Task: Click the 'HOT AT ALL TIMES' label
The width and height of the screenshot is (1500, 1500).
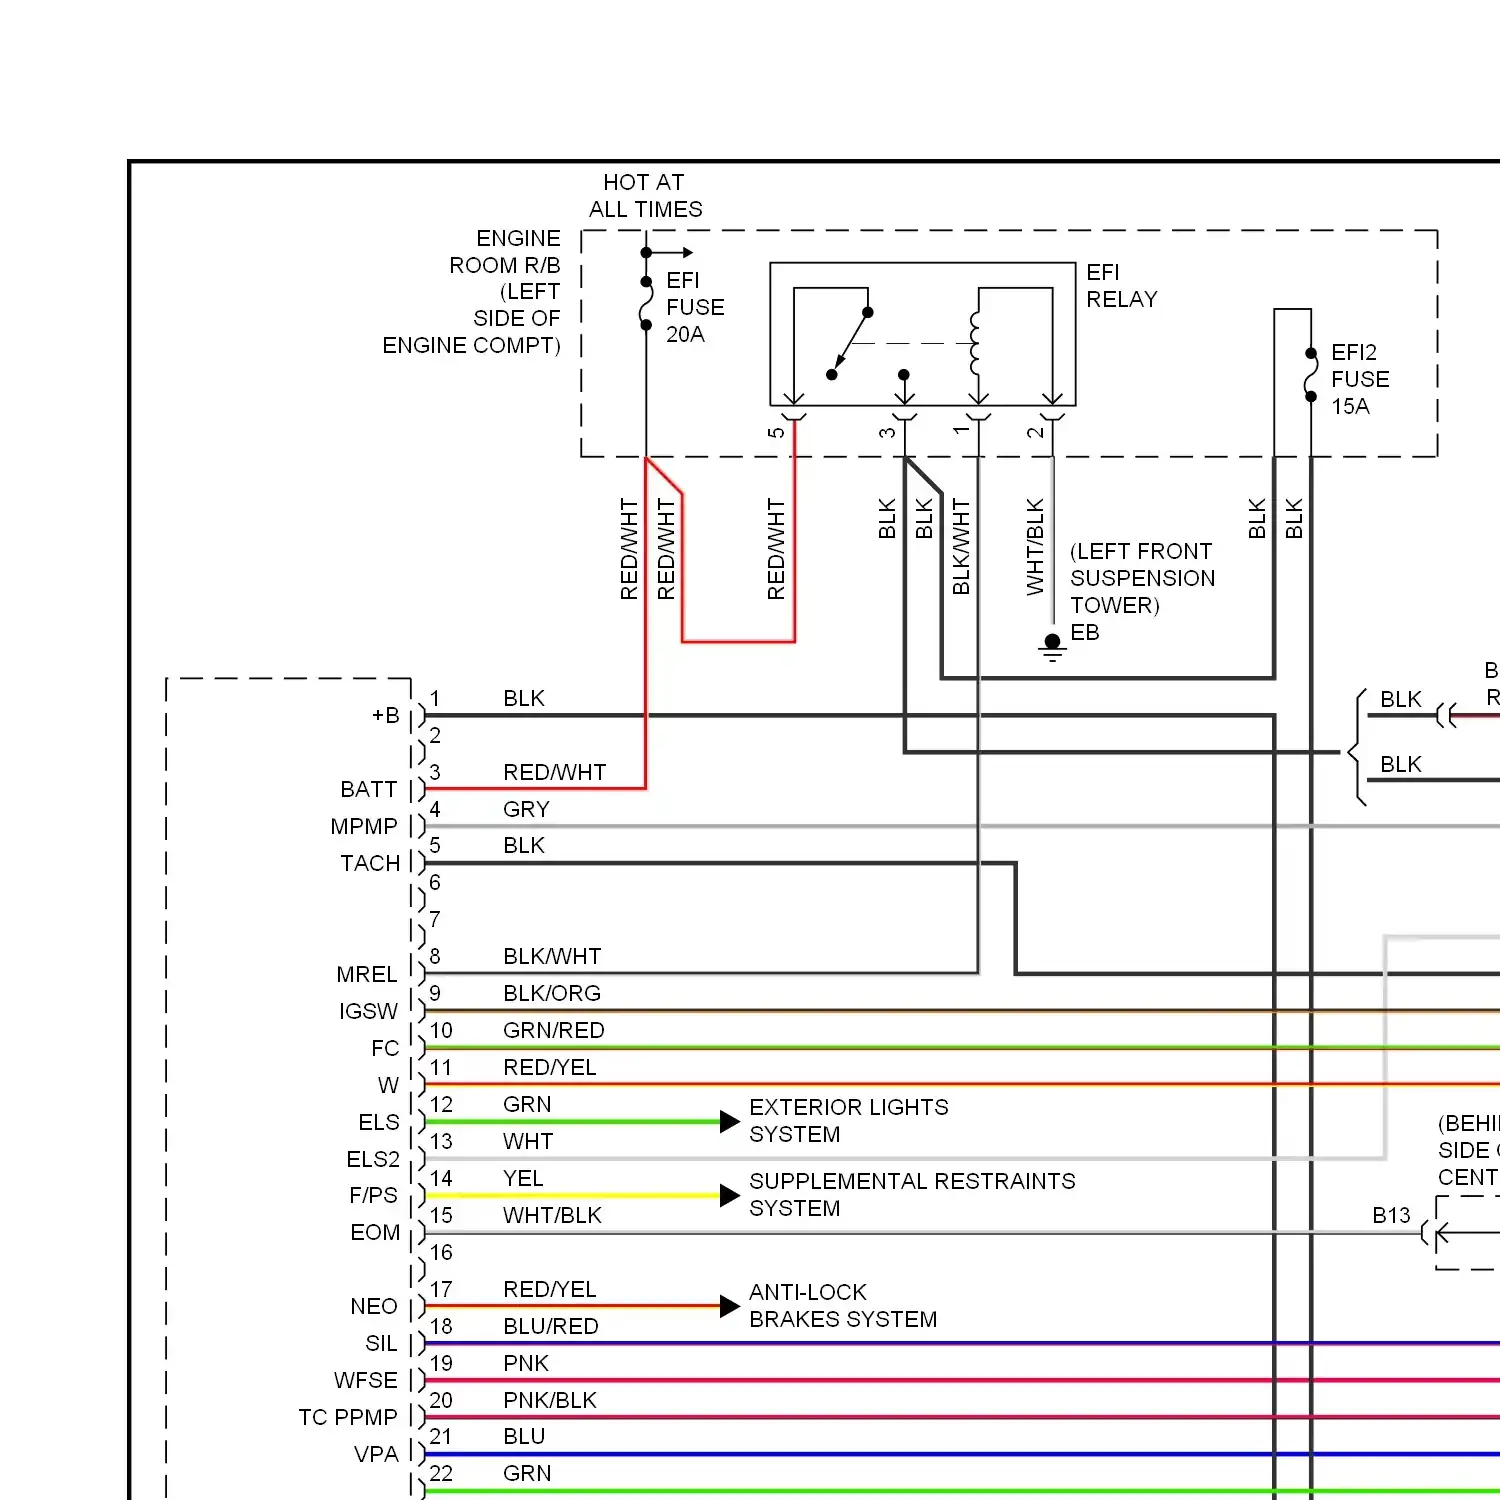Action: point(645,196)
